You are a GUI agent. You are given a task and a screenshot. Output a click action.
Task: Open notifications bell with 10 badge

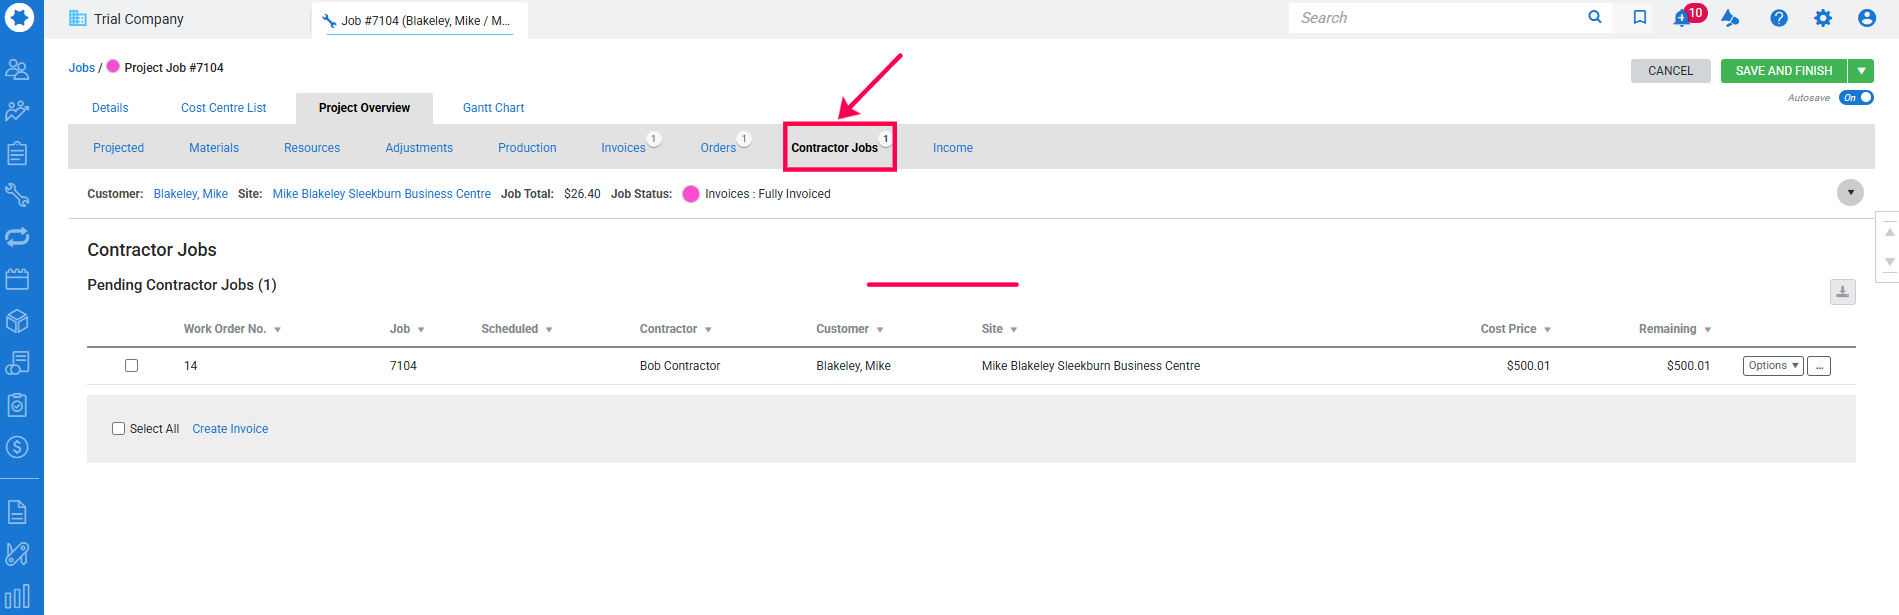1685,18
